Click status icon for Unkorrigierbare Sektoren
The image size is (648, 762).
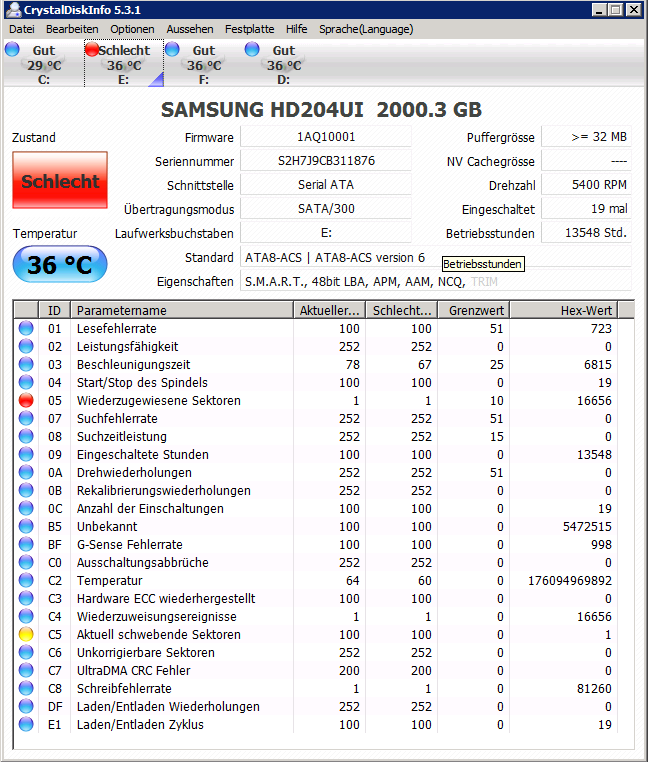pos(26,652)
